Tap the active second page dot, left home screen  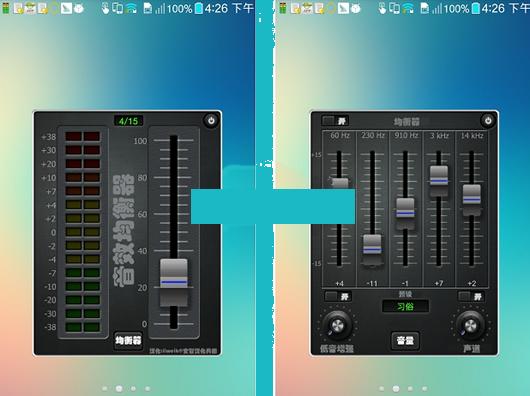[x=119, y=389]
